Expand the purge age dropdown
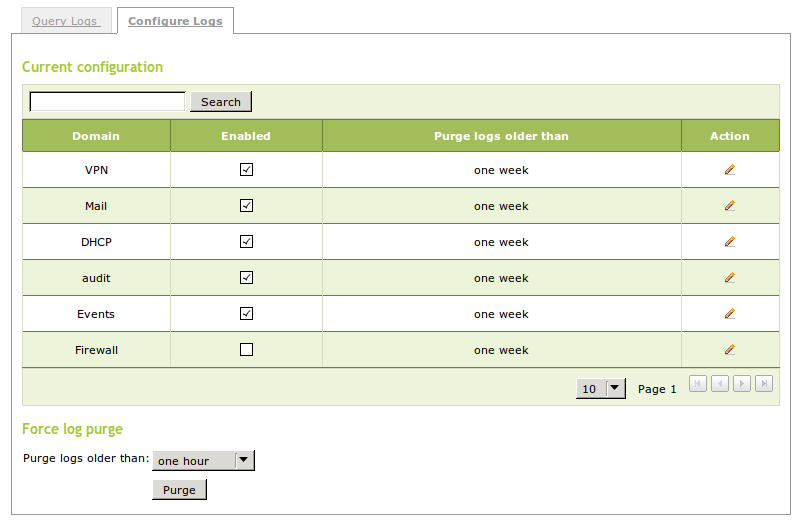Image resolution: width=801 pixels, height=527 pixels. point(204,461)
